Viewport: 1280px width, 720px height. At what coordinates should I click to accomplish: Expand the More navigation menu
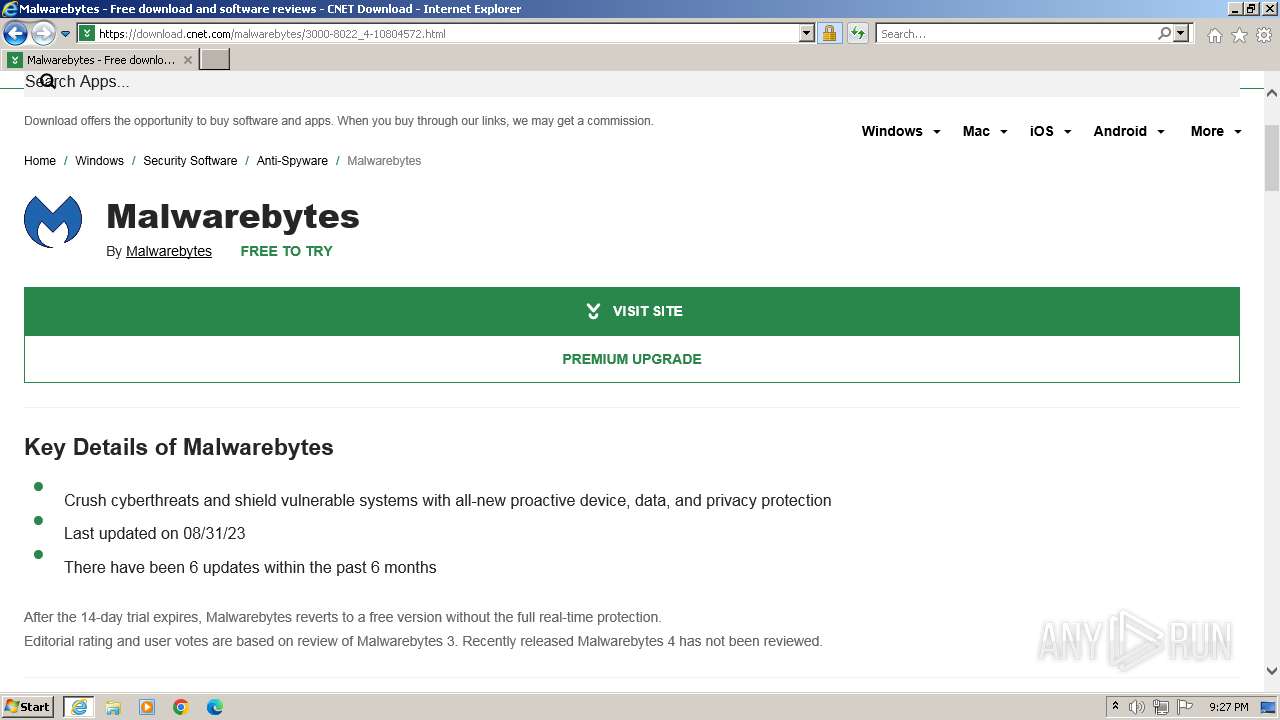pos(1216,131)
